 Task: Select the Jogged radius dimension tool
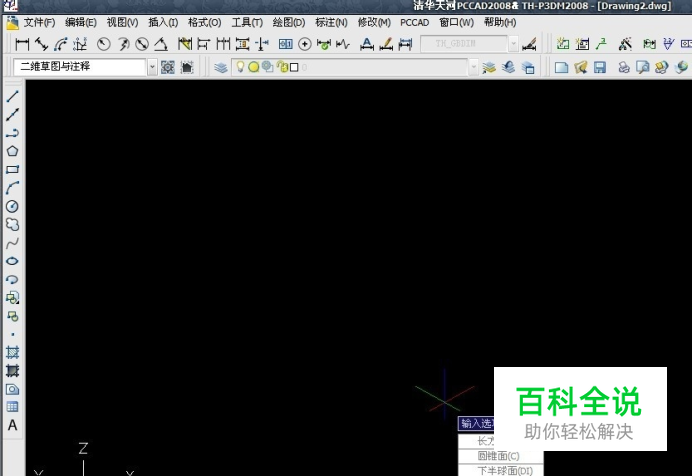pos(123,44)
